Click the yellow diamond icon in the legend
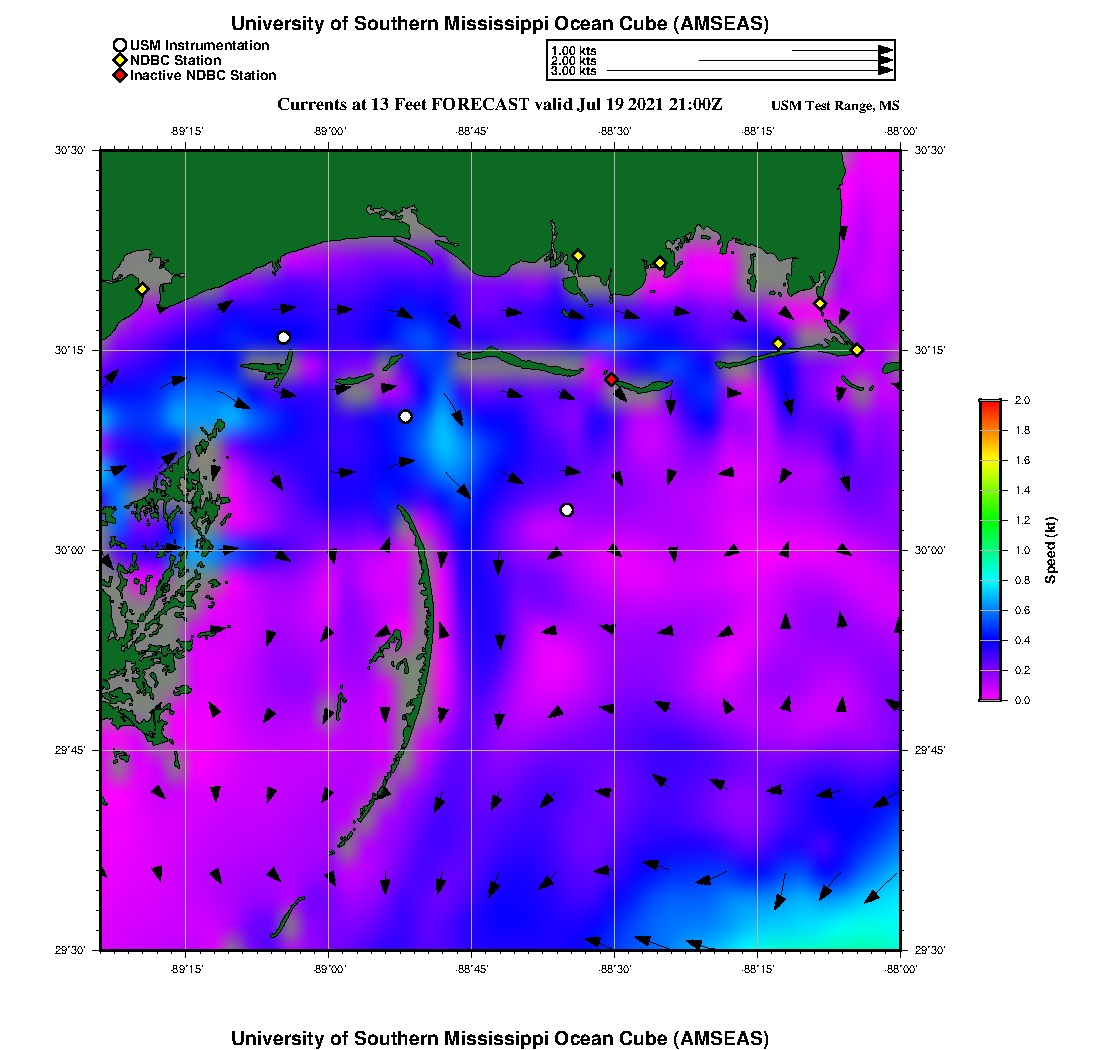Viewport: 1100px width, 1050px height. tap(120, 60)
